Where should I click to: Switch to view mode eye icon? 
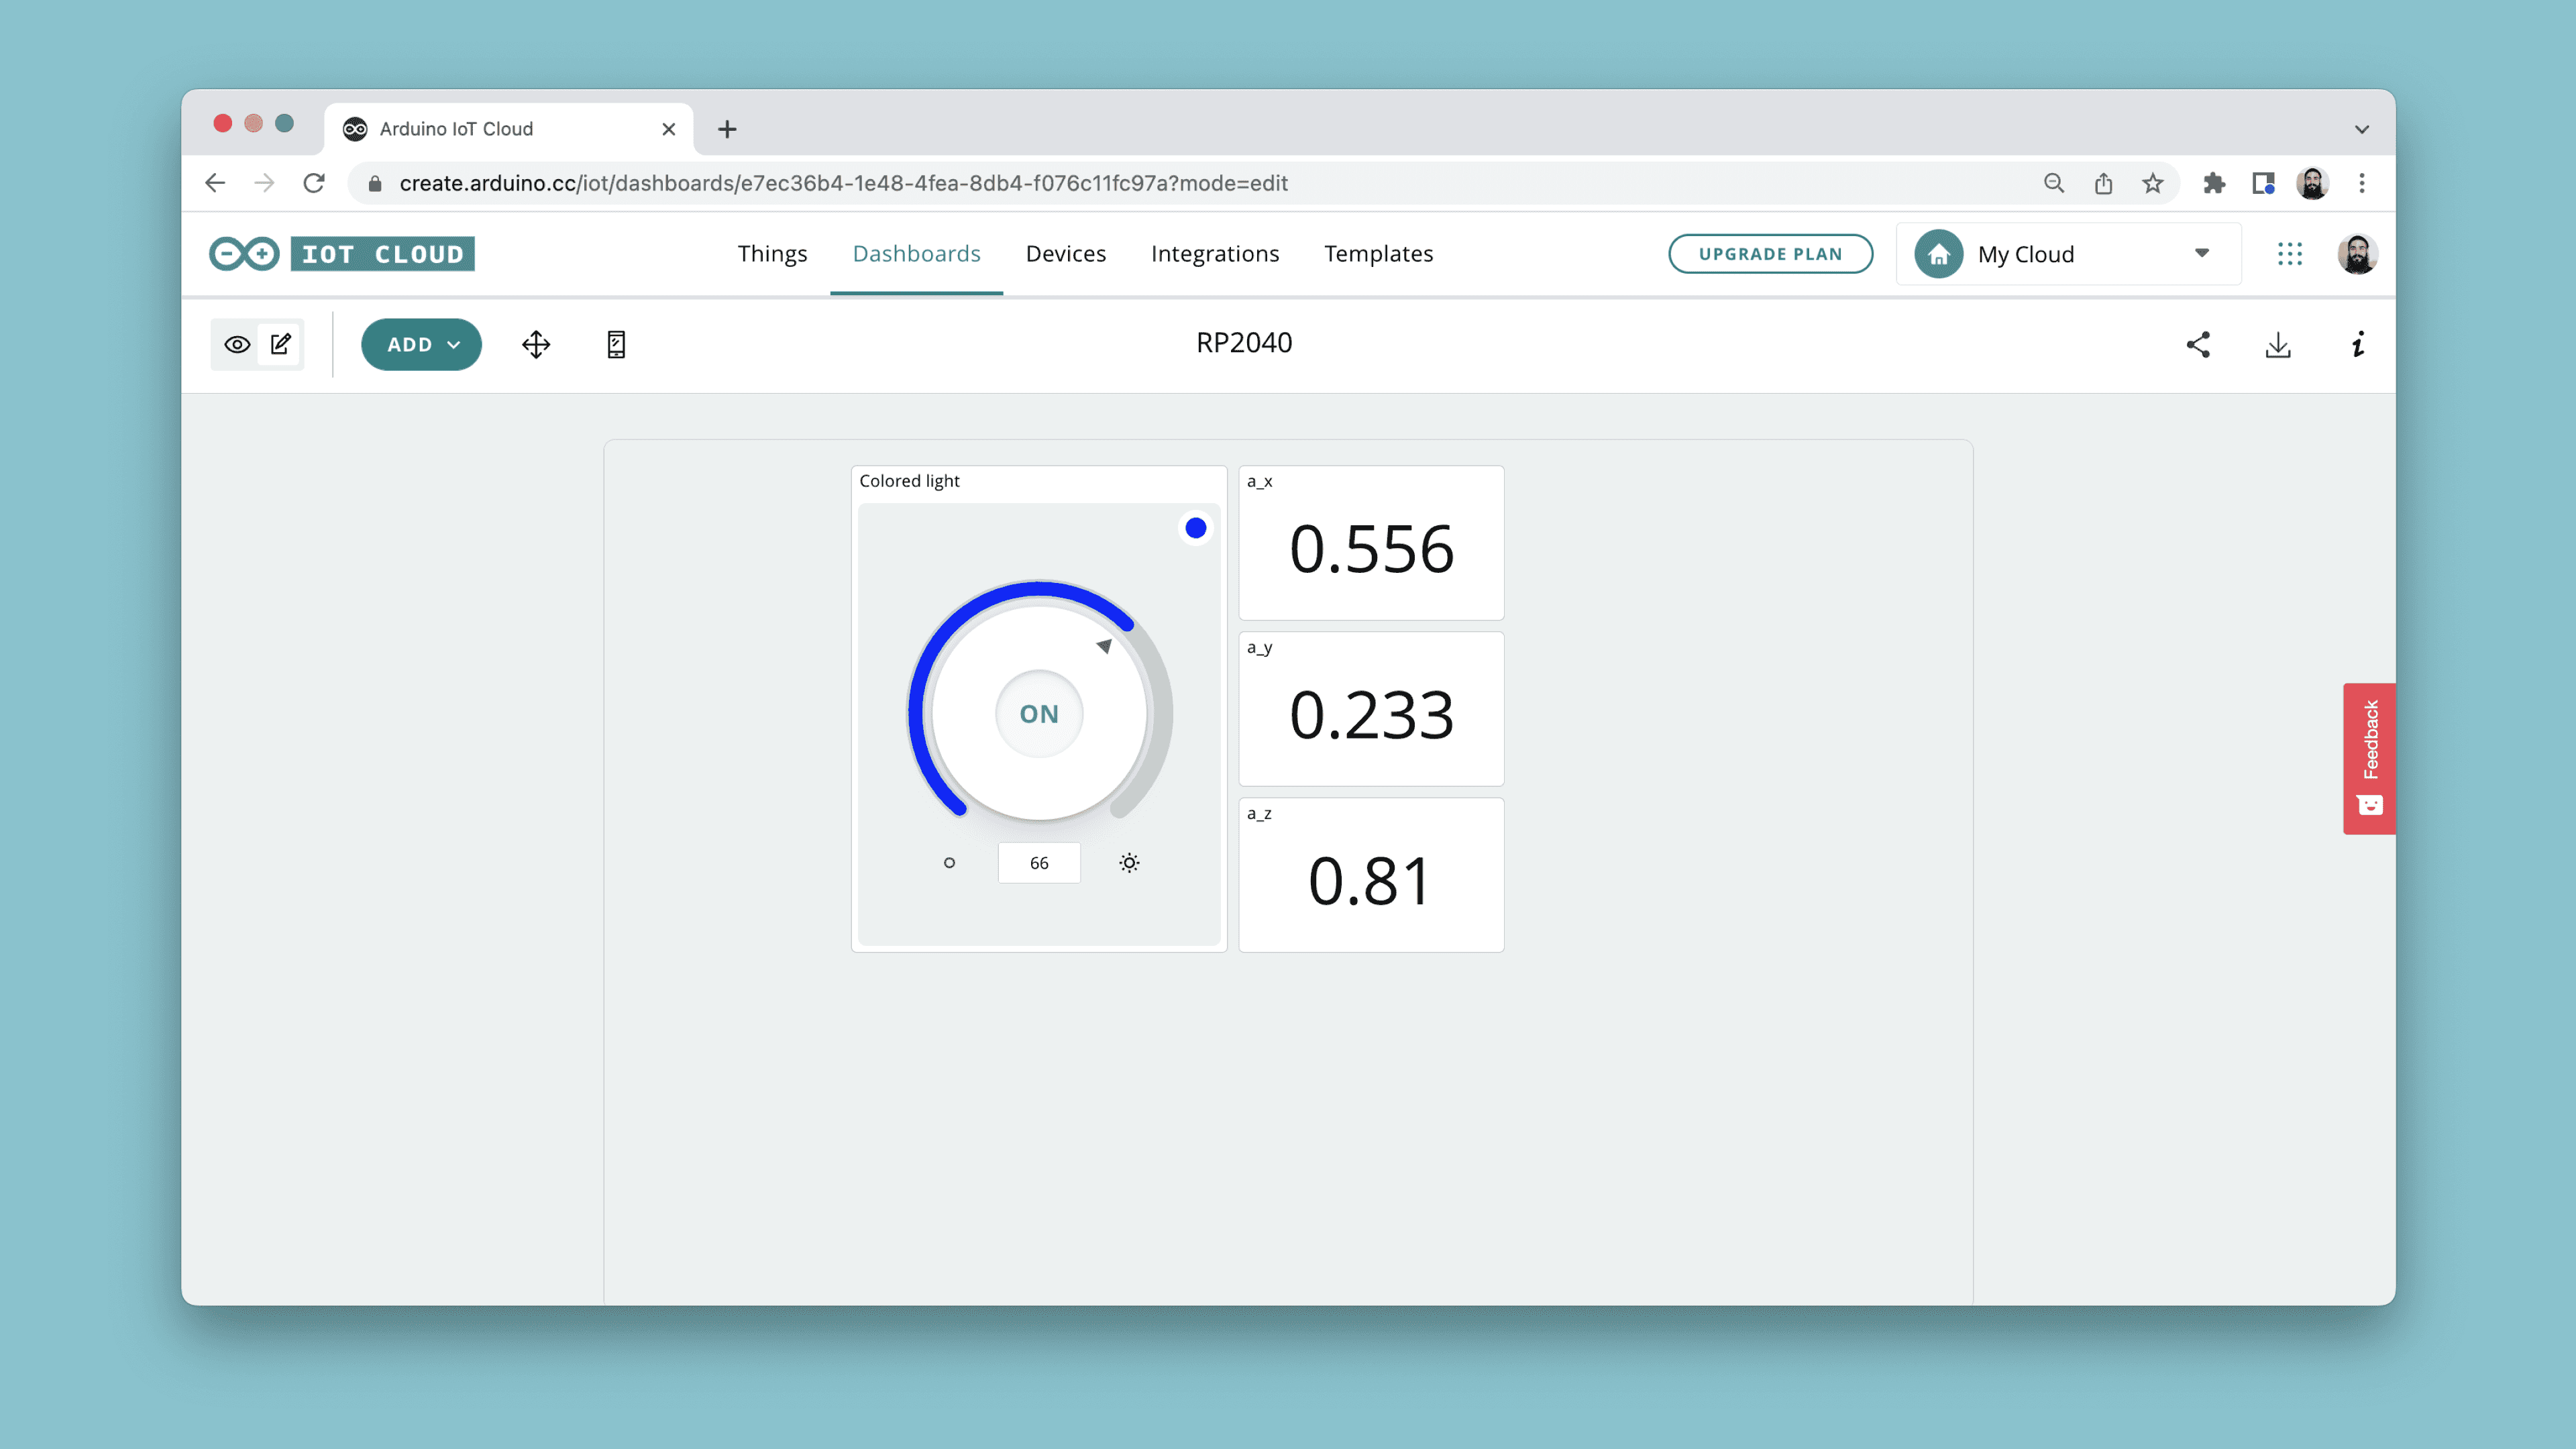(x=237, y=344)
